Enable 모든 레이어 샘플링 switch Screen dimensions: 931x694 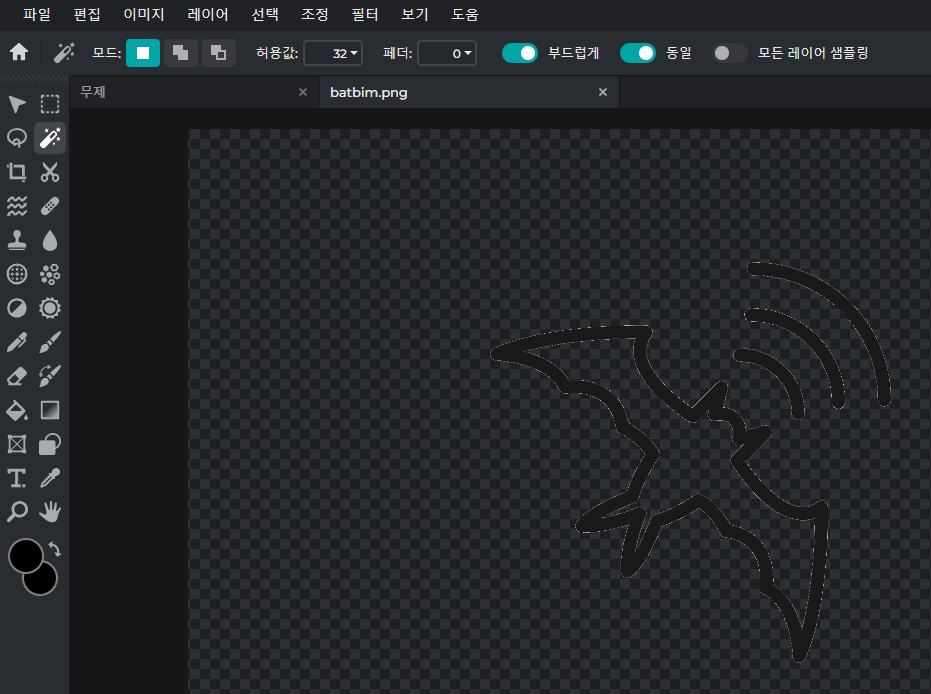[729, 53]
